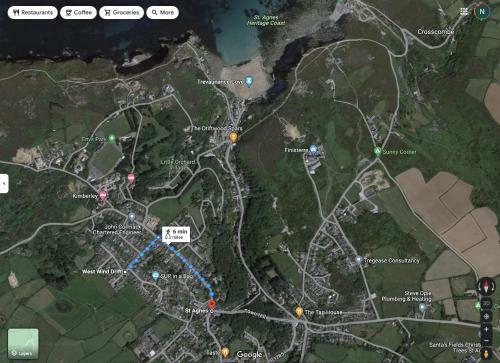This screenshot has width=500, height=363.
Task: Toggle the 3D tilt view button
Action: [x=486, y=303]
